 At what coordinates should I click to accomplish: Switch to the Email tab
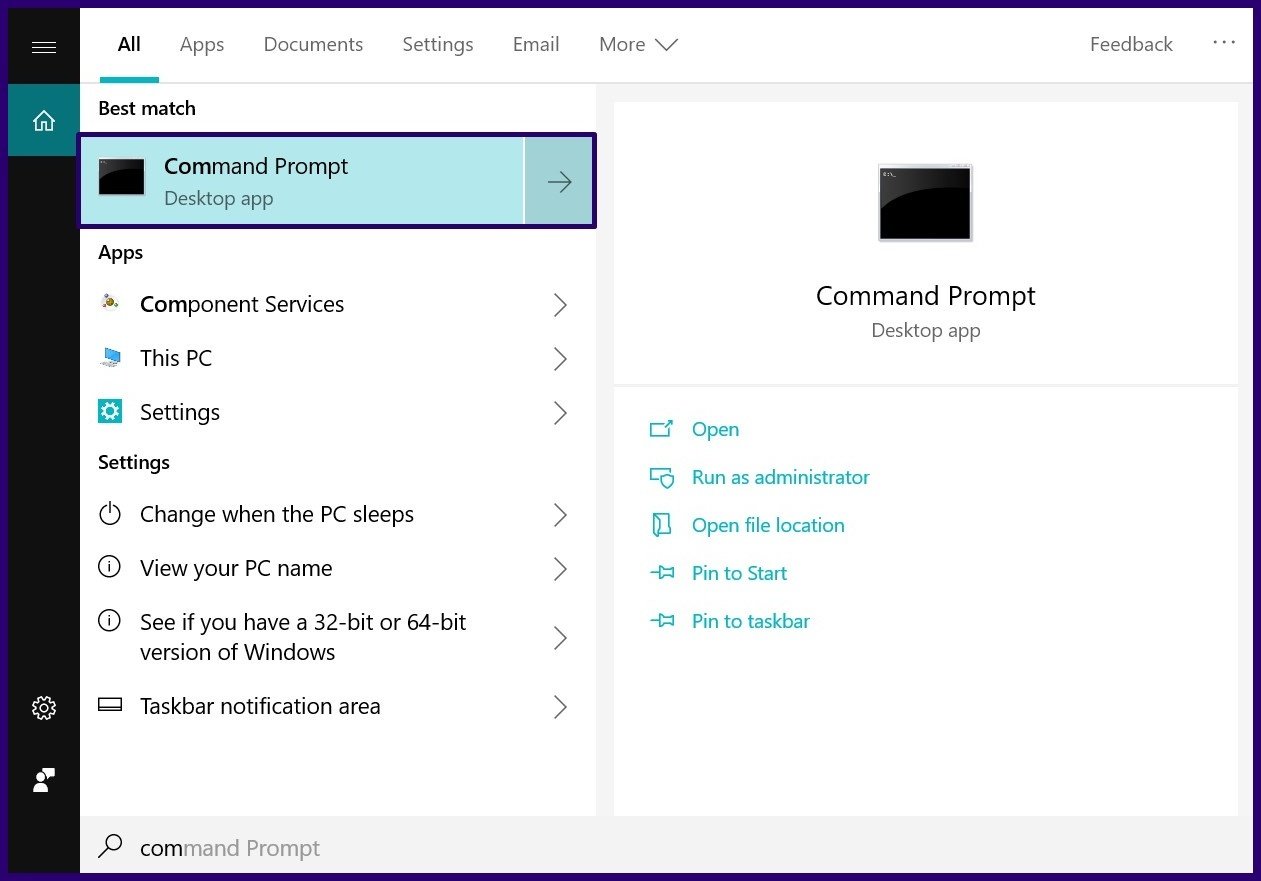click(x=536, y=44)
